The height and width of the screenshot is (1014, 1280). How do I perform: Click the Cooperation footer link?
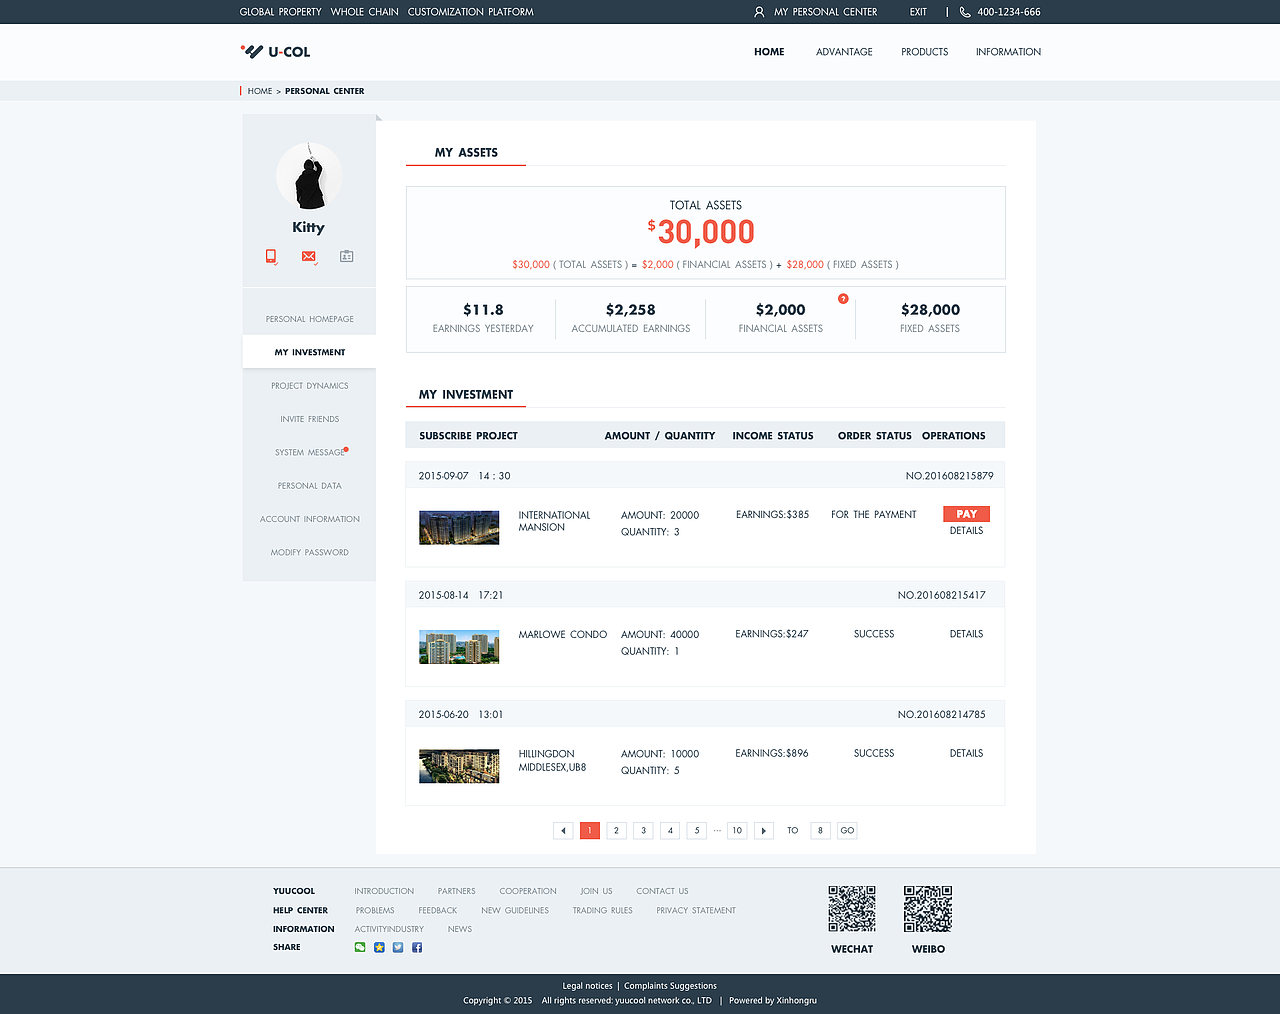click(x=528, y=891)
